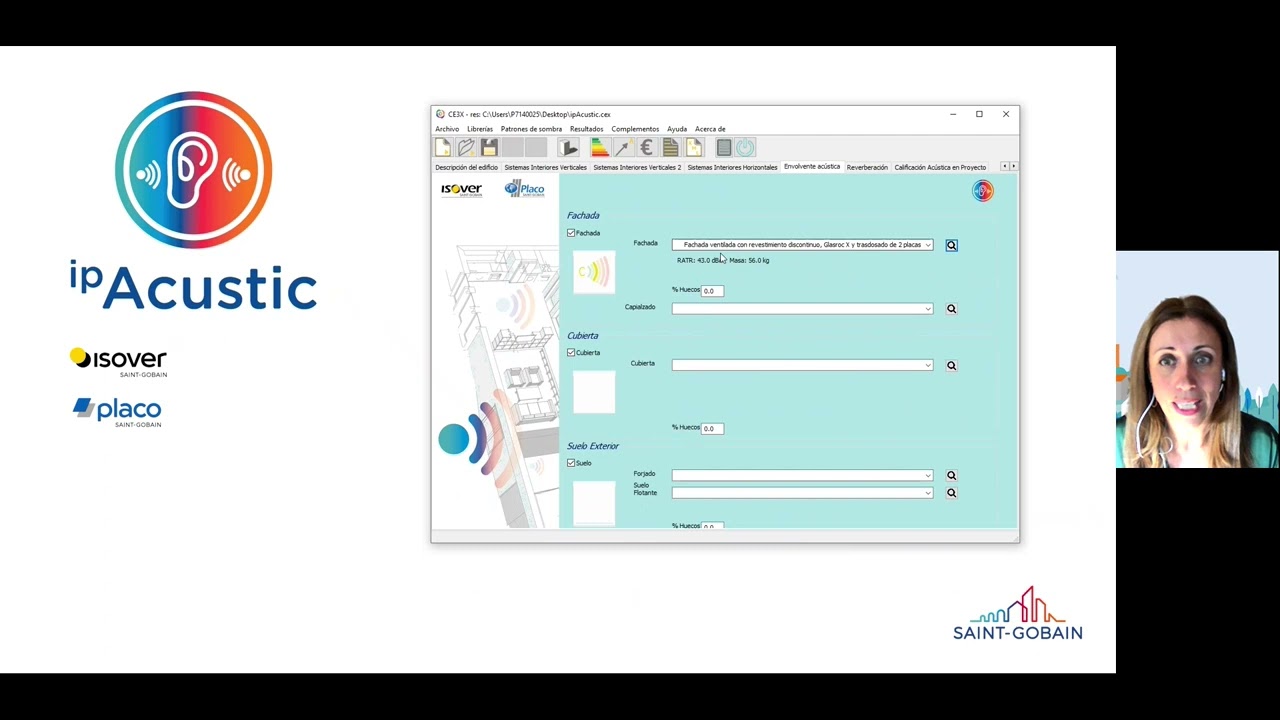Open the Complementos menu
This screenshot has width=1280, height=720.
(635, 129)
